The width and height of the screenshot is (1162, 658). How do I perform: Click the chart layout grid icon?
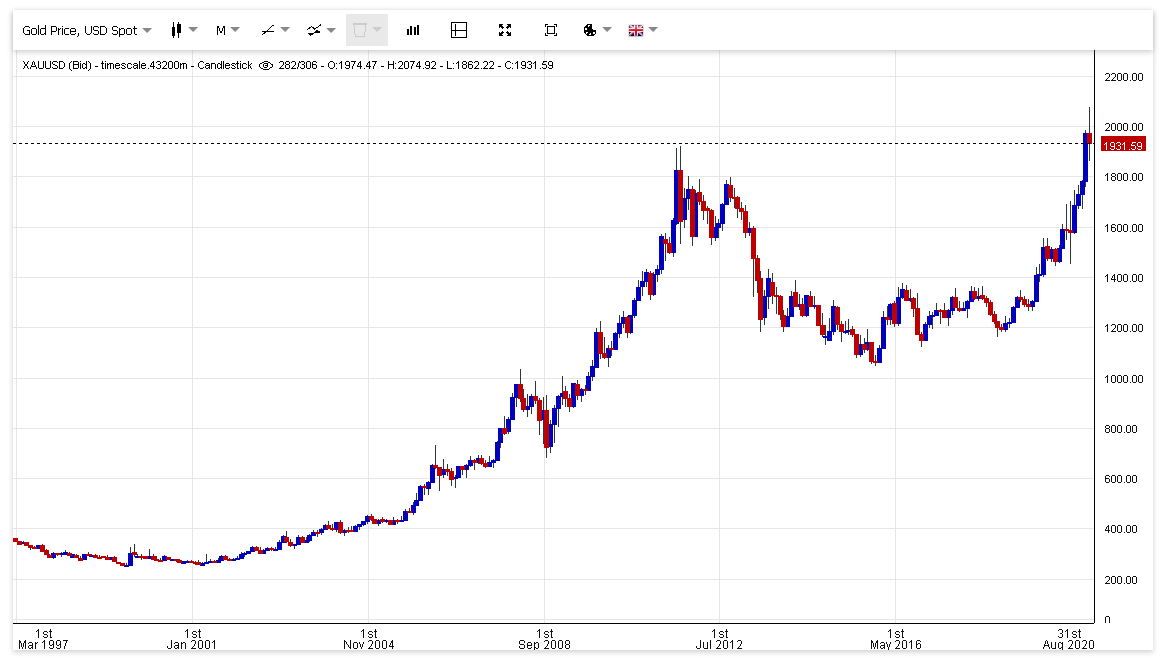pos(459,30)
